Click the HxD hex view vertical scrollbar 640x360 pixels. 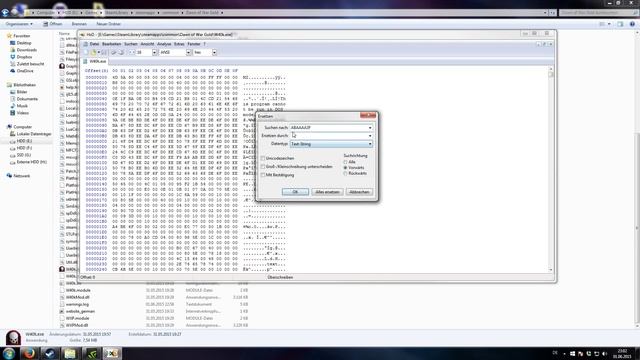click(551, 169)
